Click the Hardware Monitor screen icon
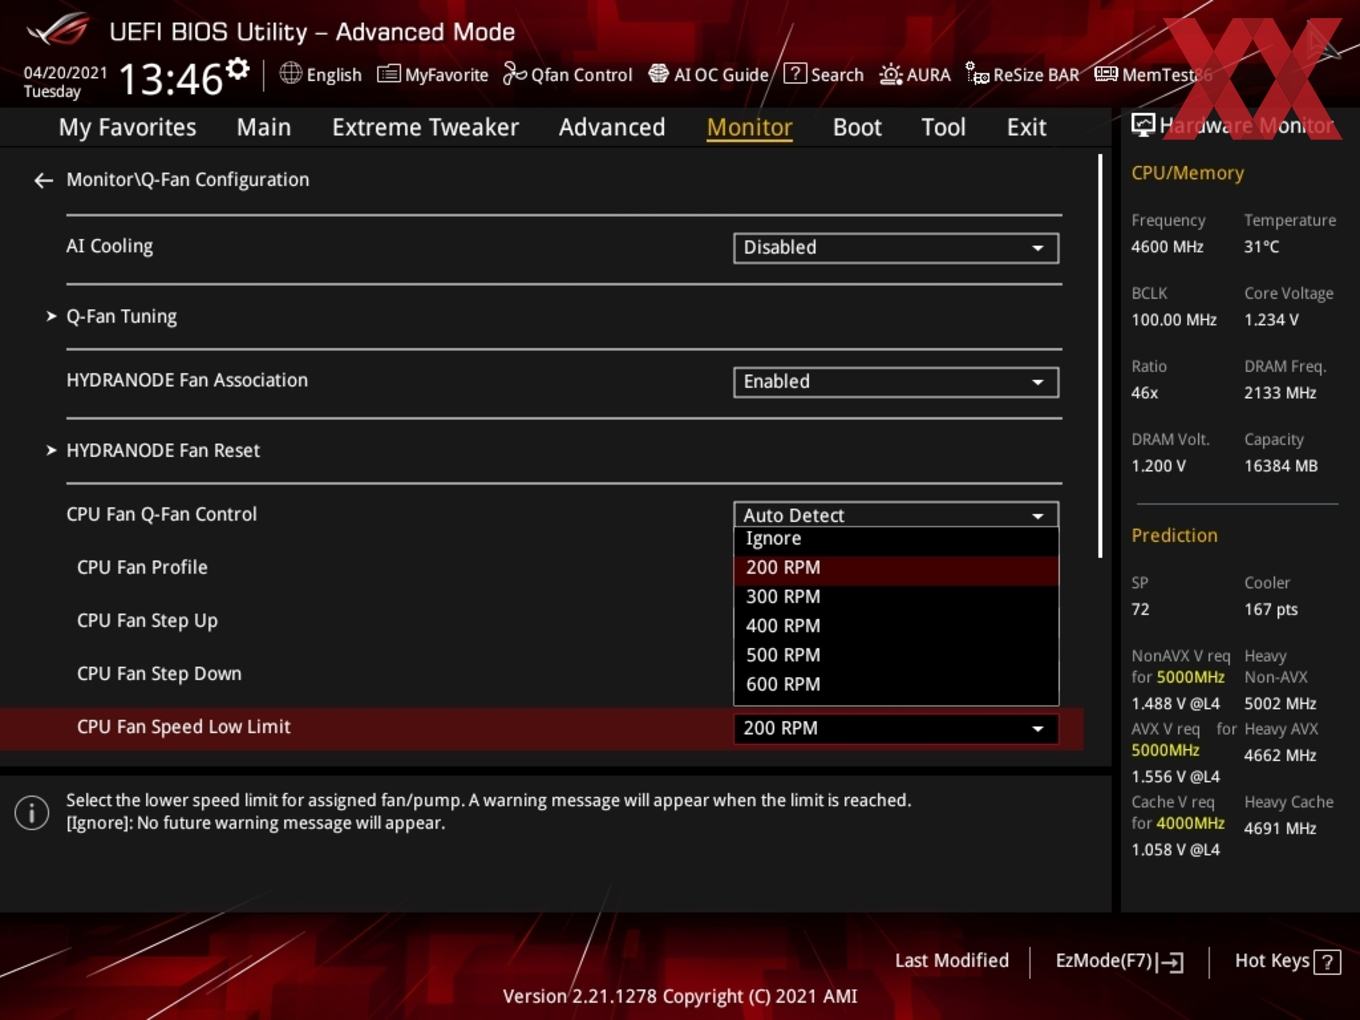Image resolution: width=1360 pixels, height=1020 pixels. [x=1143, y=125]
